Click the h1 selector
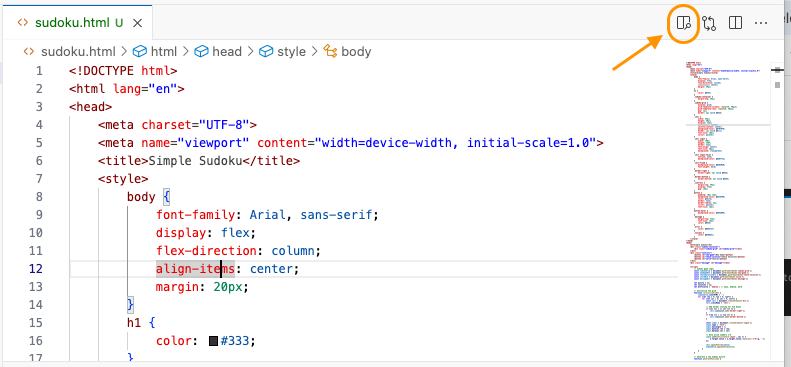Screen dimensions: 791x367 (x=134, y=323)
